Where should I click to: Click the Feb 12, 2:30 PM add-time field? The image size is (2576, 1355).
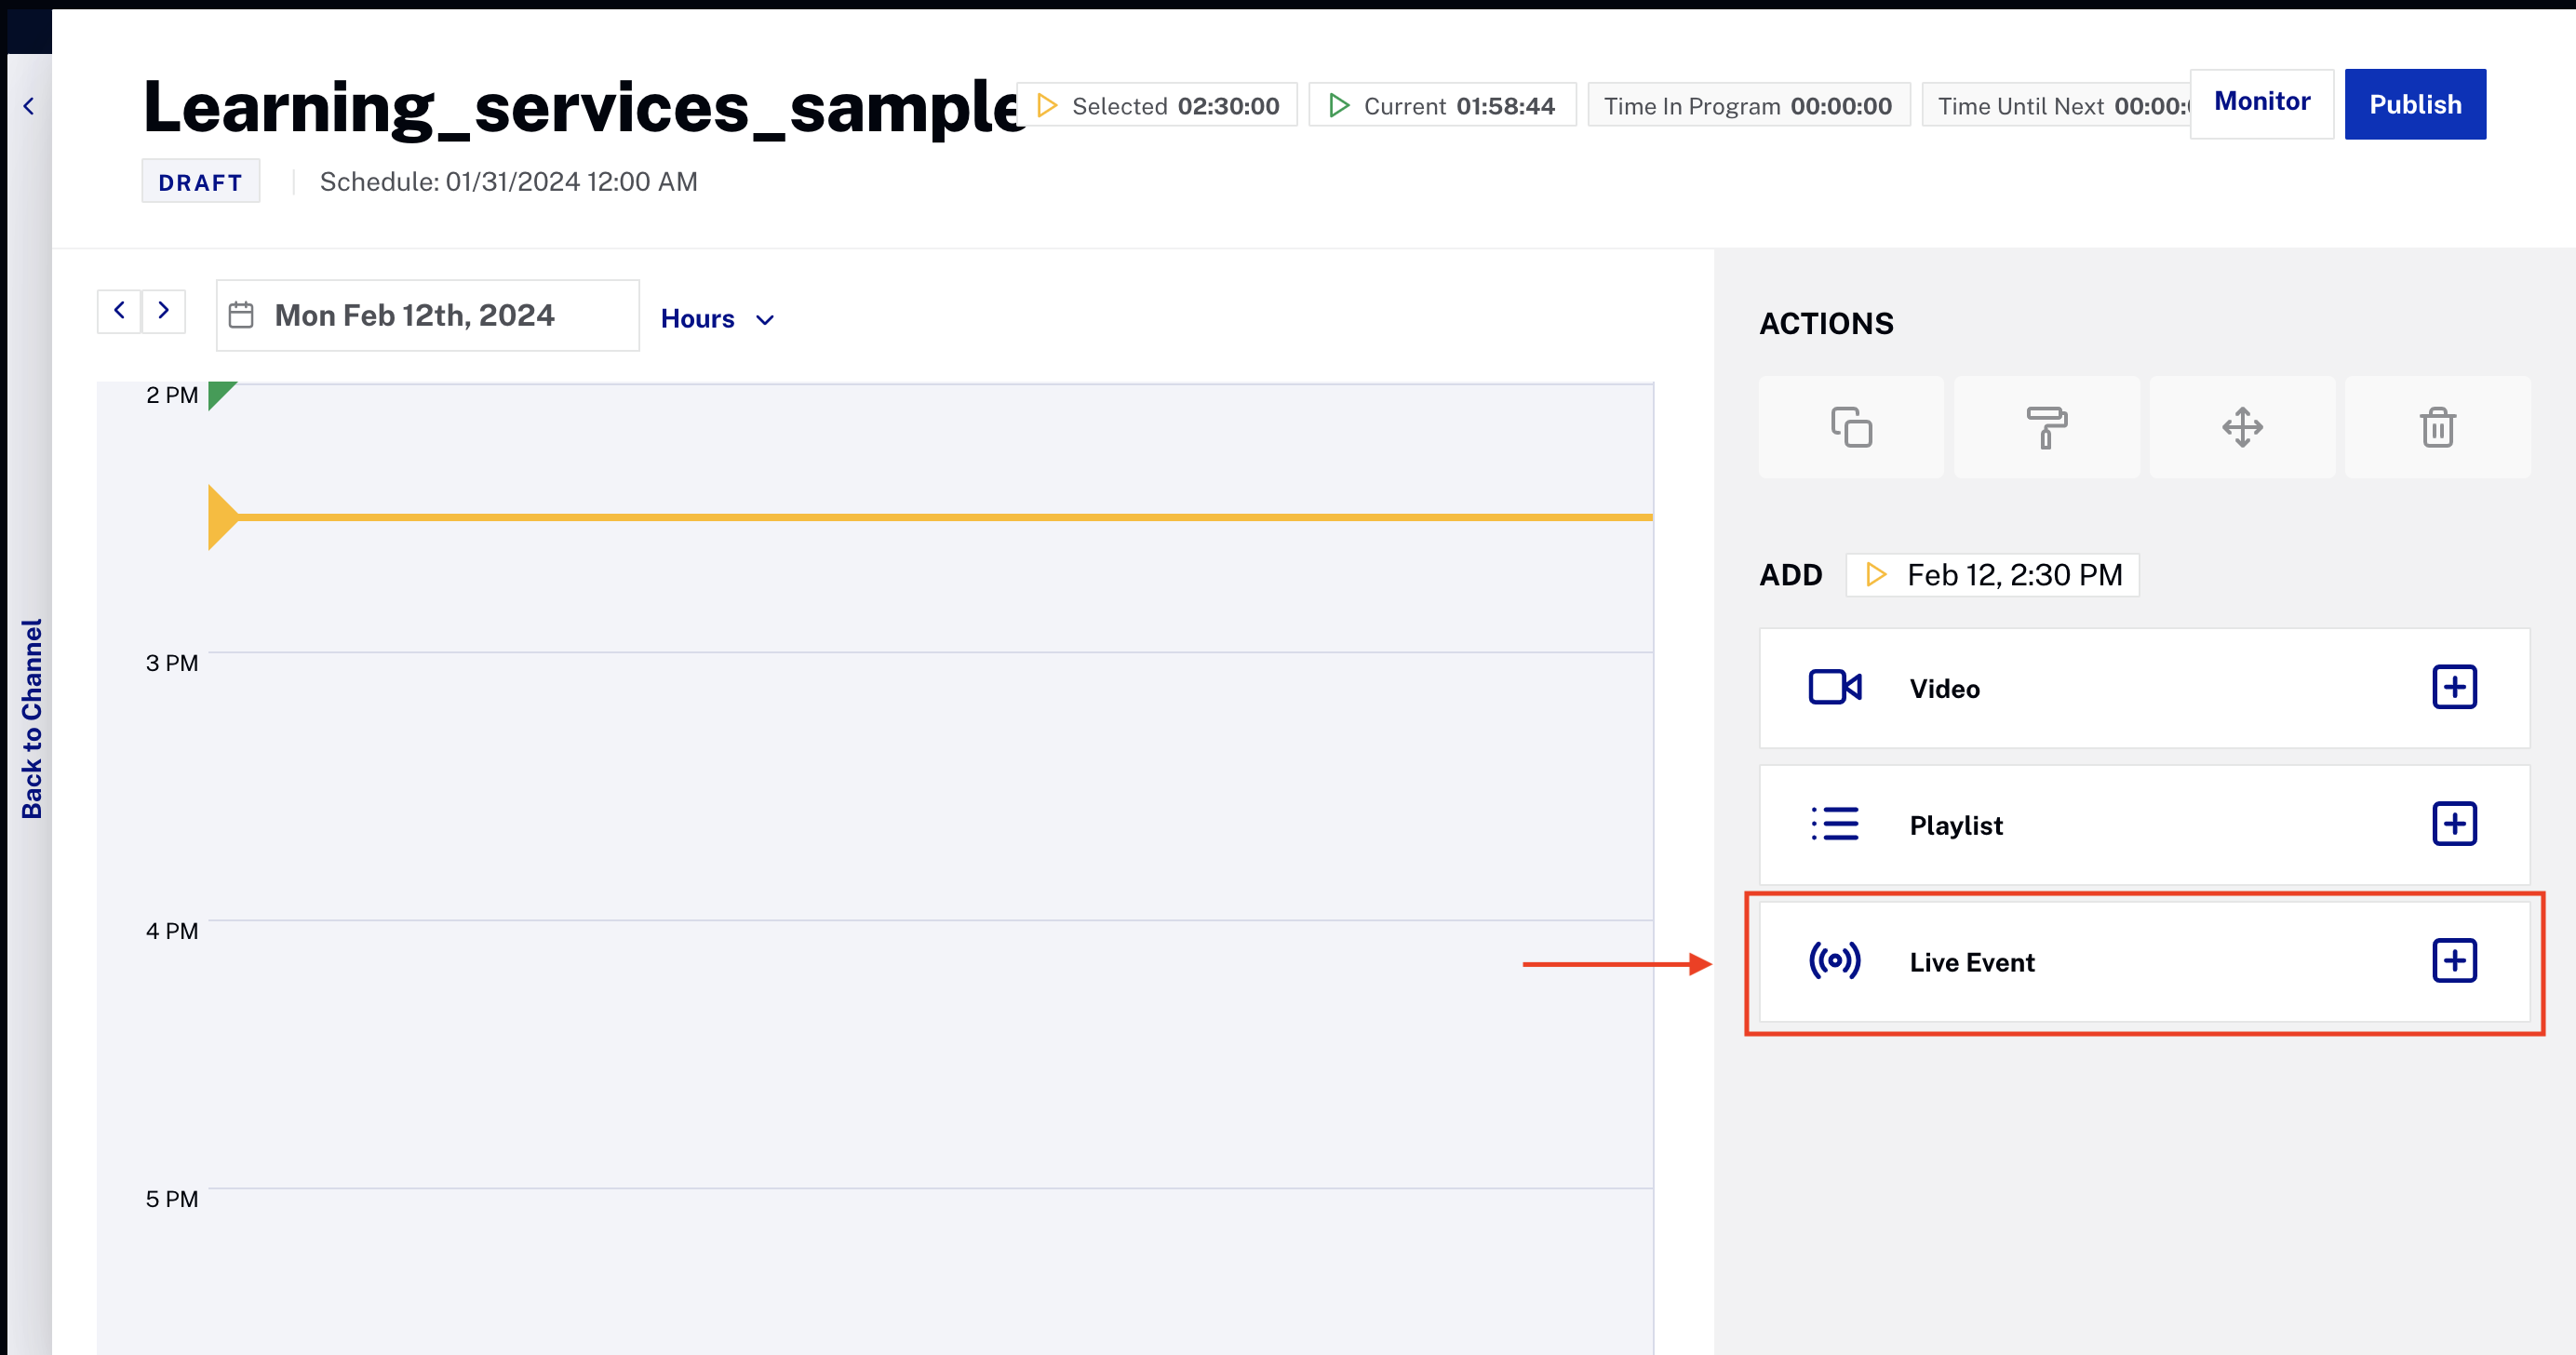pos(1992,575)
